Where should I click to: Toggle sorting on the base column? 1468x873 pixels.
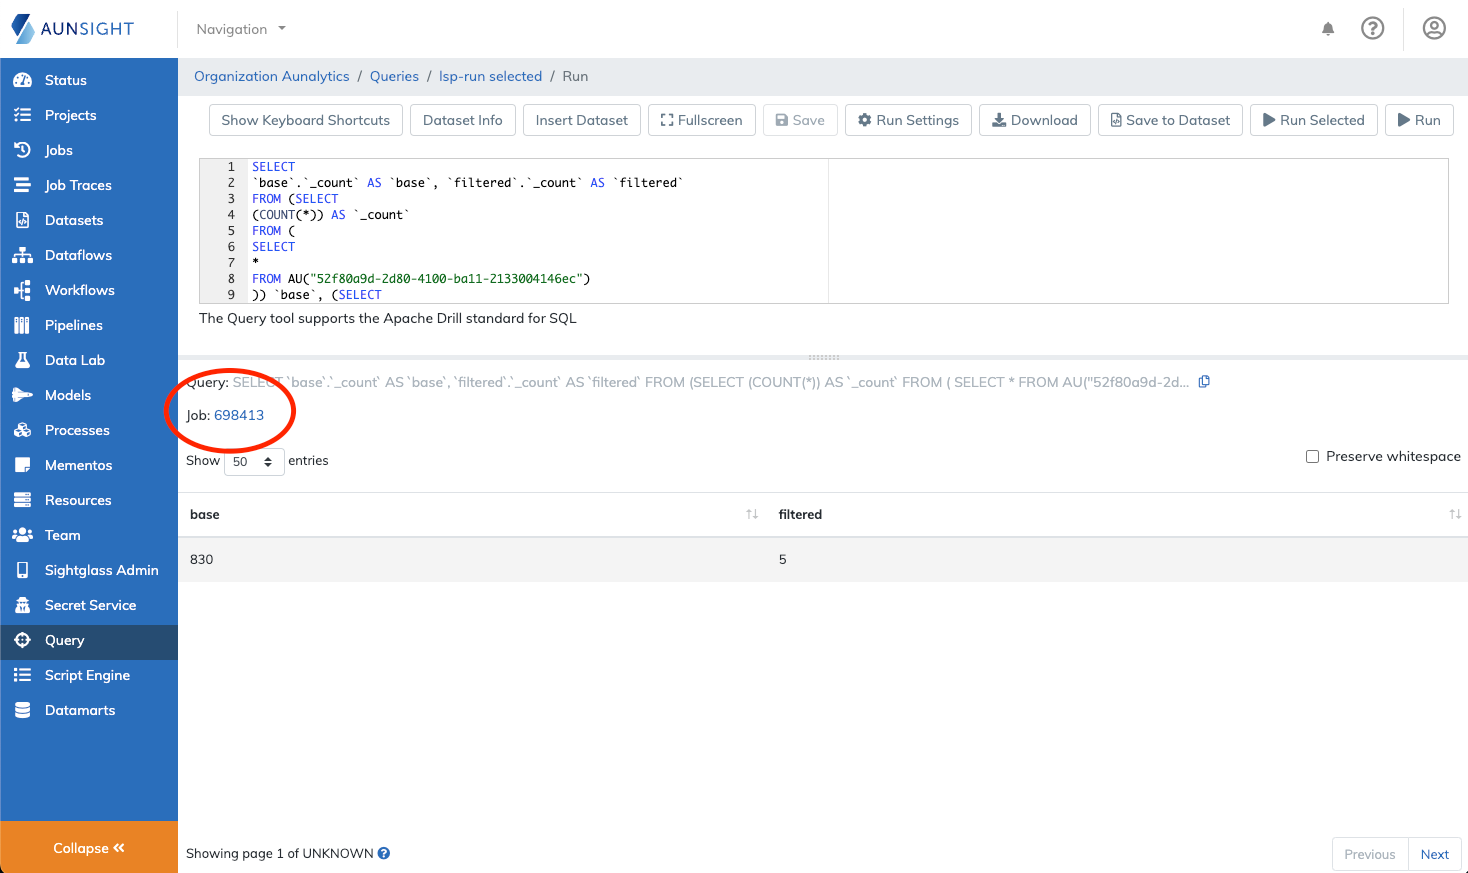click(750, 513)
